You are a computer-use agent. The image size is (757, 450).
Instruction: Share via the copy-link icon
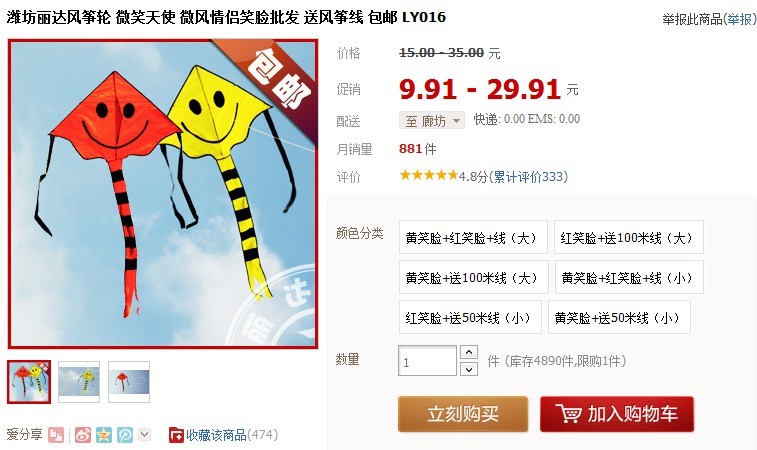56,435
